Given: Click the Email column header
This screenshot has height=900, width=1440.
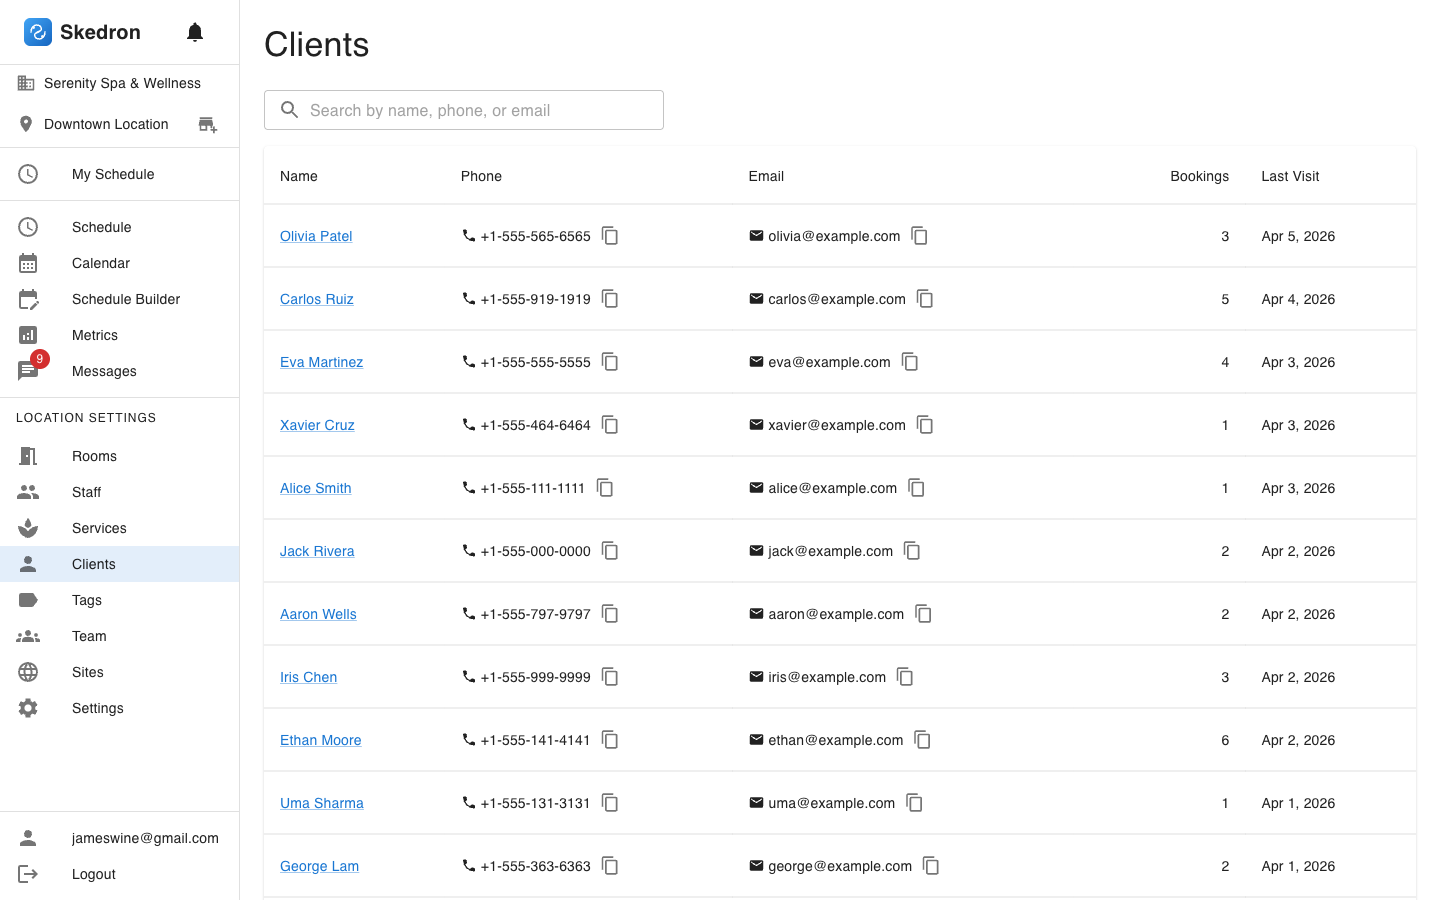Looking at the screenshot, I should [766, 176].
